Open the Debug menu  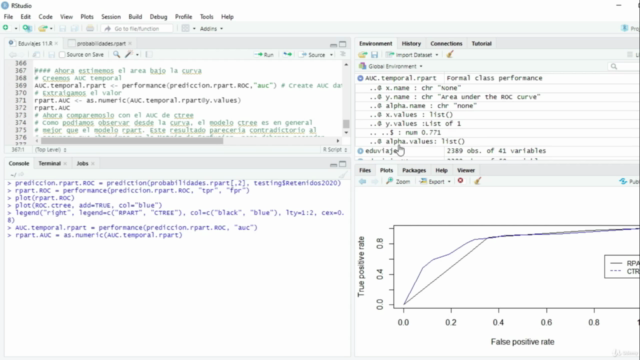[158, 17]
